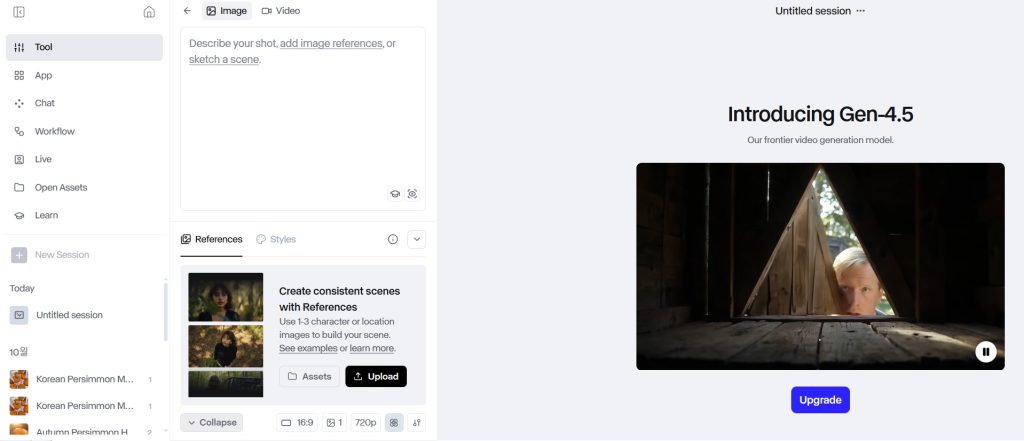Open the advanced settings sliders icon

(417, 423)
